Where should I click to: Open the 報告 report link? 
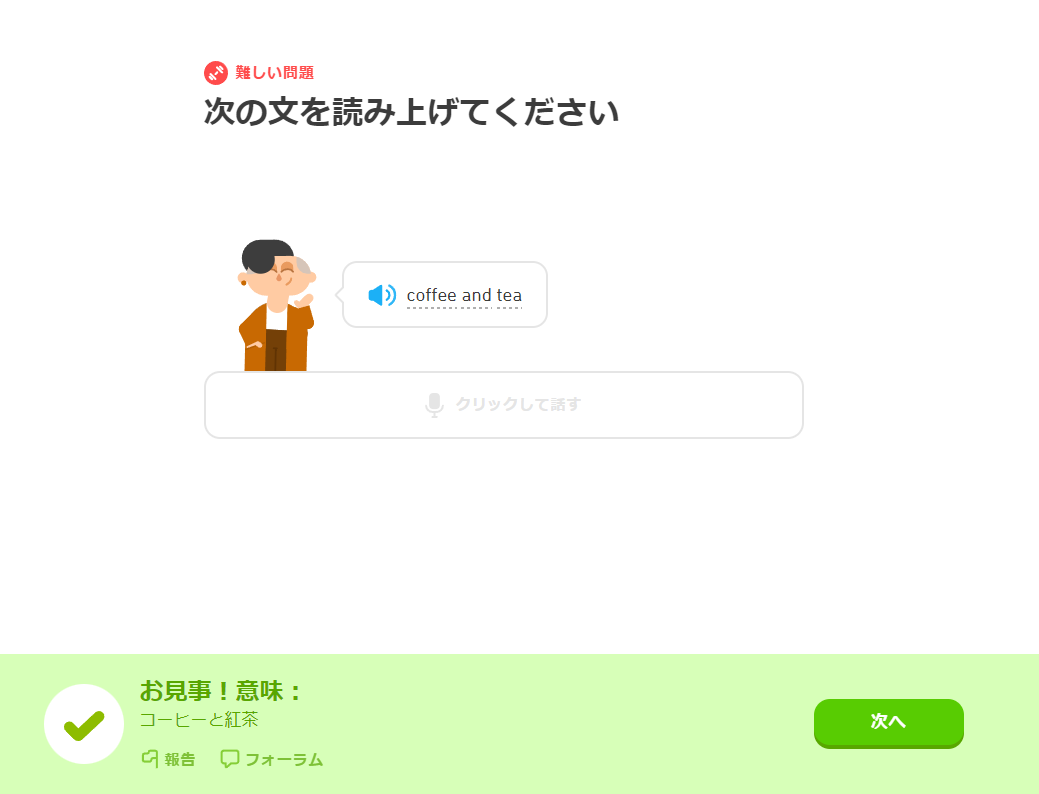click(169, 759)
